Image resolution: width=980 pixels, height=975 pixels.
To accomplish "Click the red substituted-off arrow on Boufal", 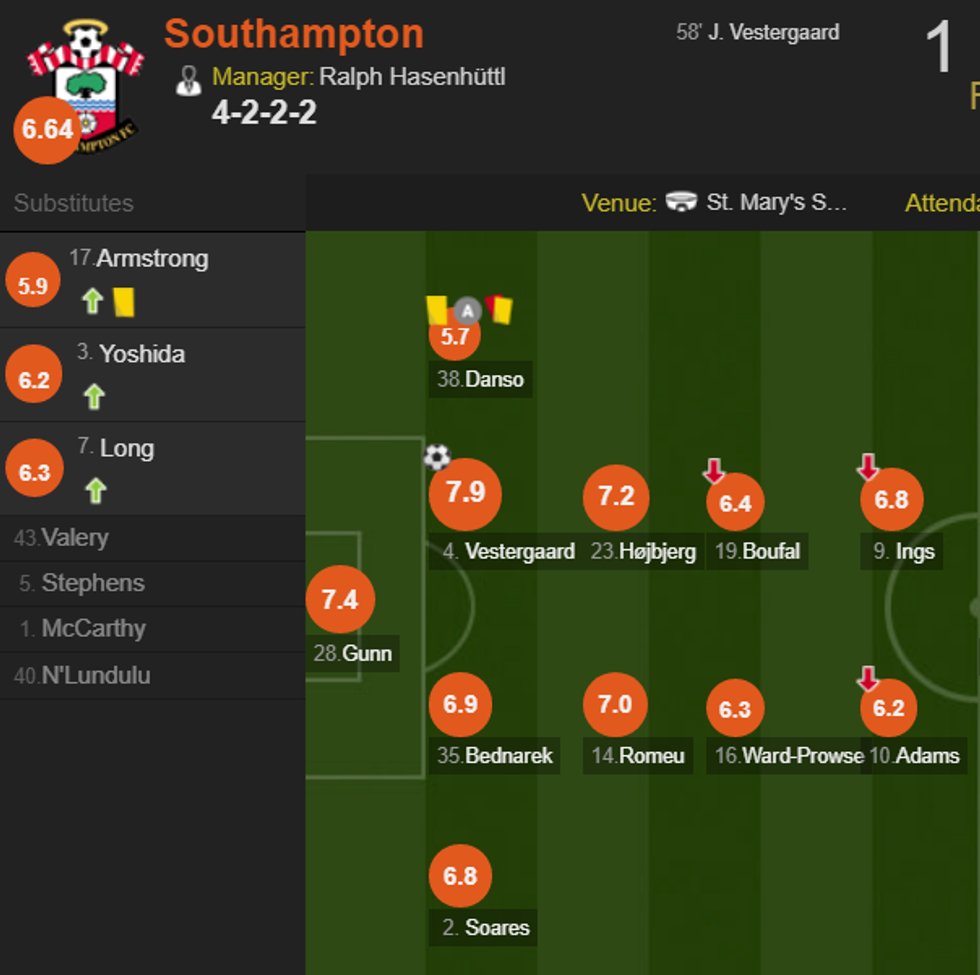I will (x=713, y=470).
